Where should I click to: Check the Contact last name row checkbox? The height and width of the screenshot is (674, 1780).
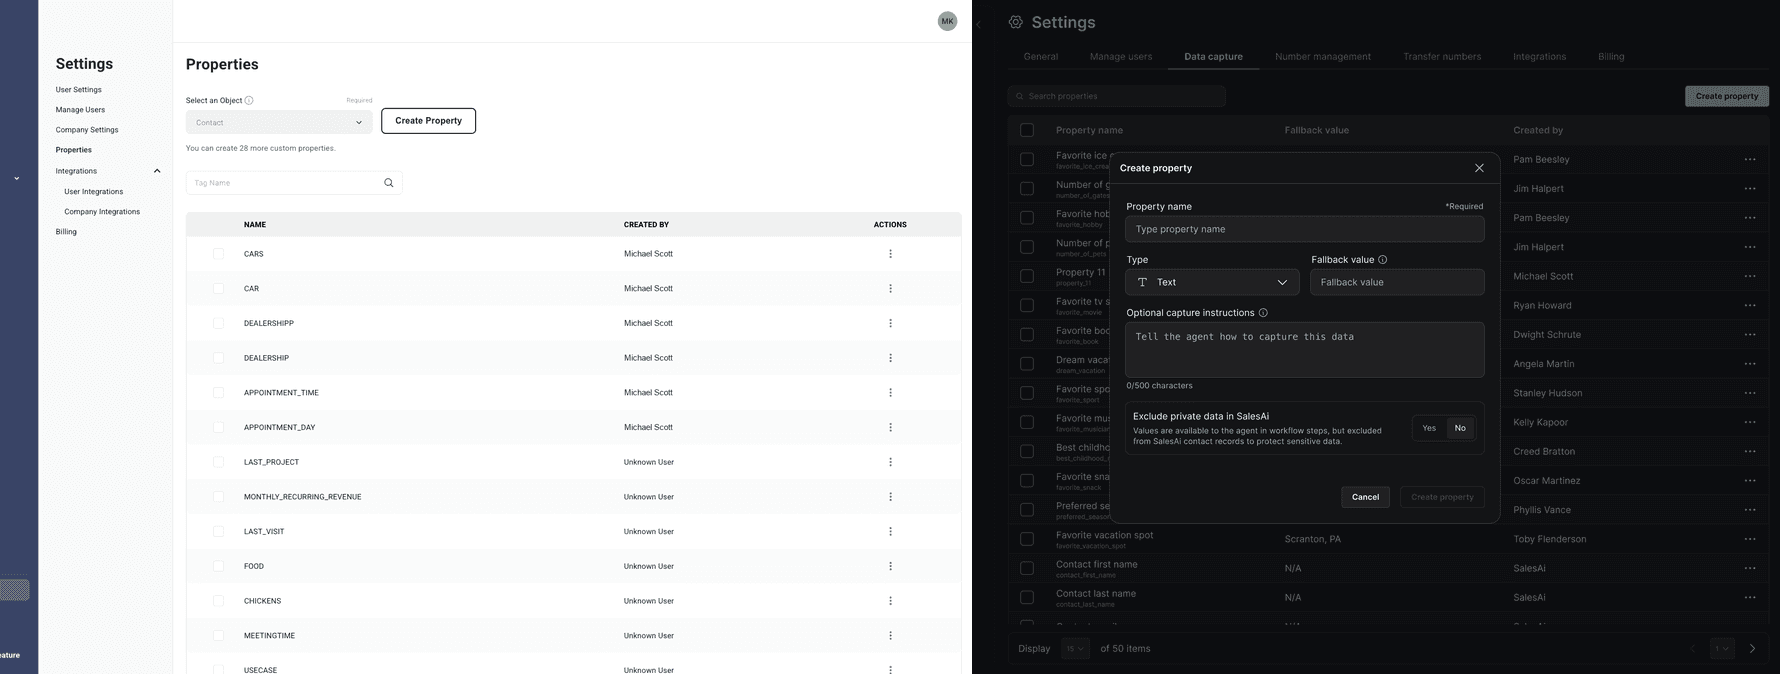pos(1027,597)
